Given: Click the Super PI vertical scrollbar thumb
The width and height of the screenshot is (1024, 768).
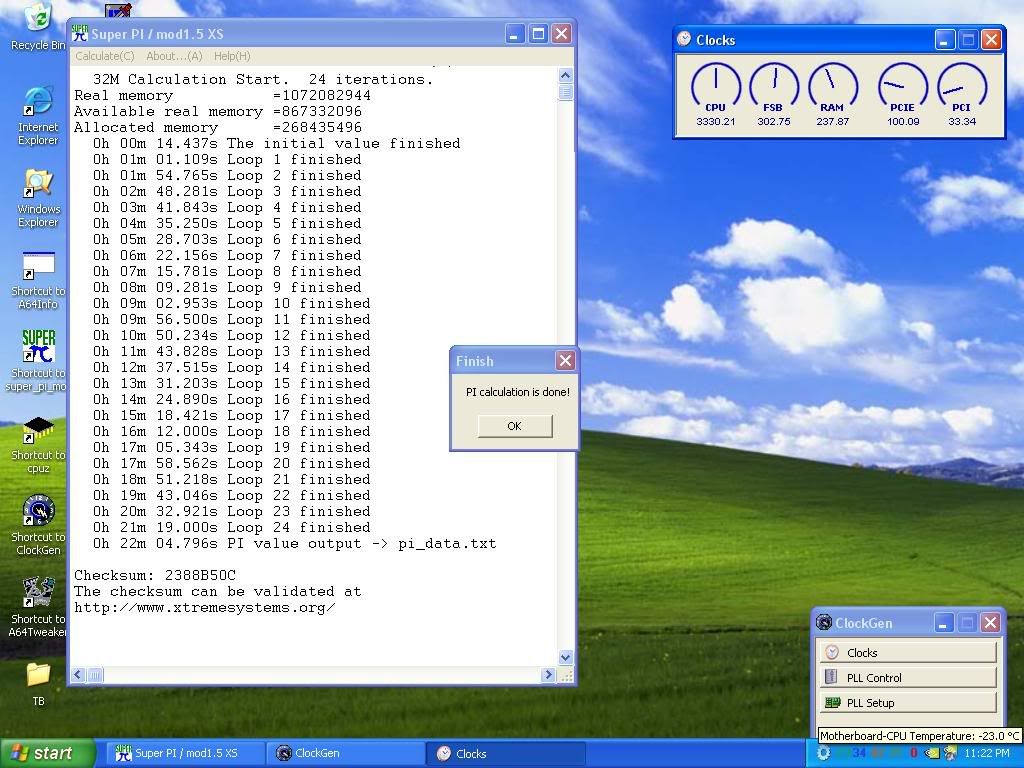Looking at the screenshot, I should [566, 92].
